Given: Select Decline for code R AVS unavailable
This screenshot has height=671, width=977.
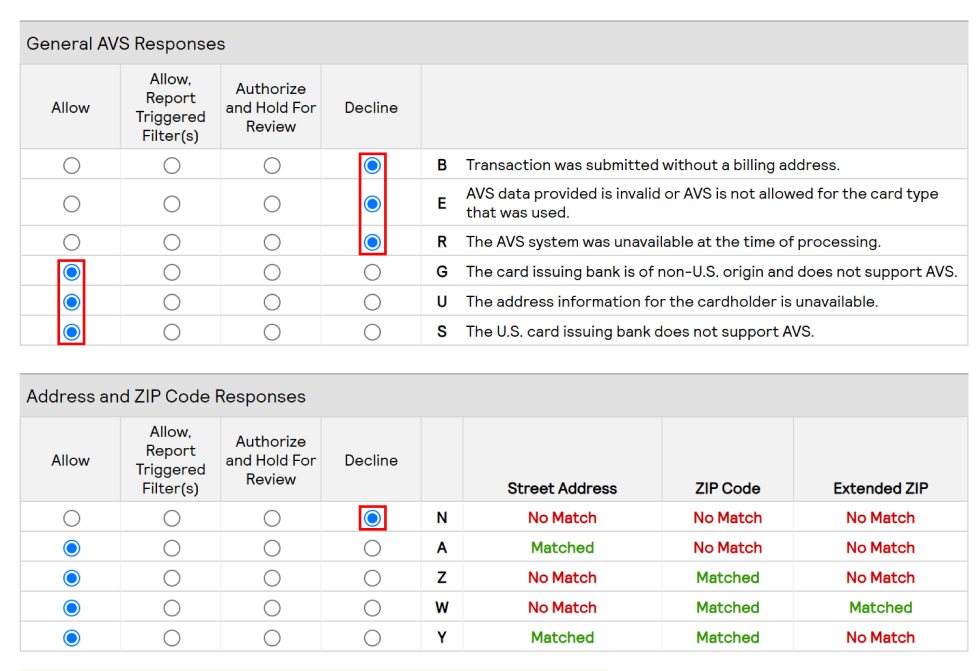Looking at the screenshot, I should click(372, 242).
